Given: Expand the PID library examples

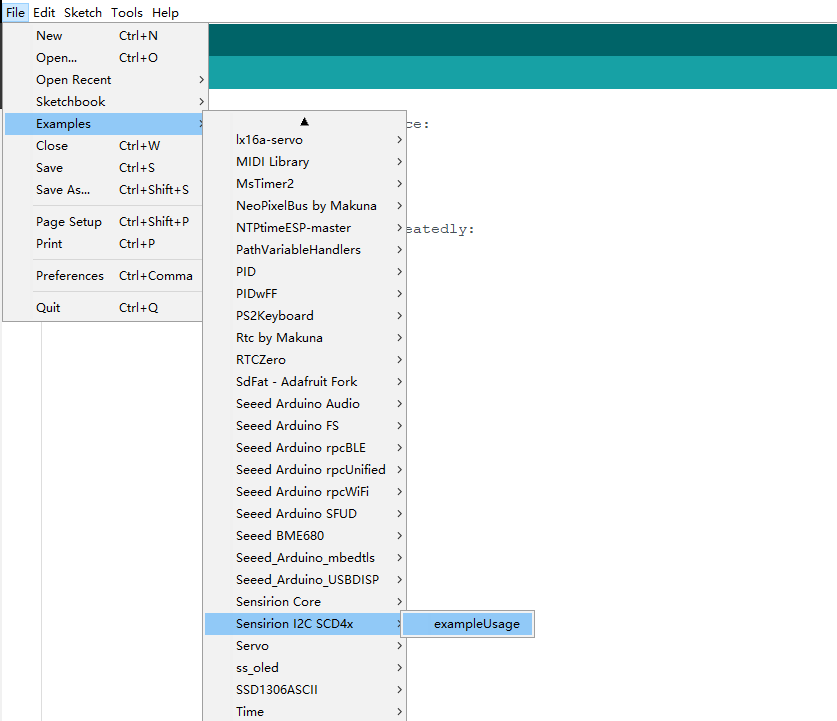Looking at the screenshot, I should click(305, 272).
